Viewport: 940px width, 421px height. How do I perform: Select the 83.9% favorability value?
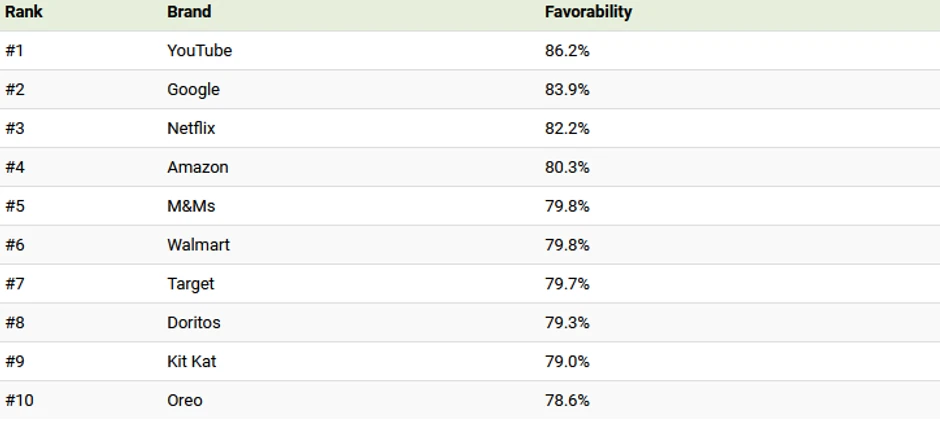coord(567,89)
